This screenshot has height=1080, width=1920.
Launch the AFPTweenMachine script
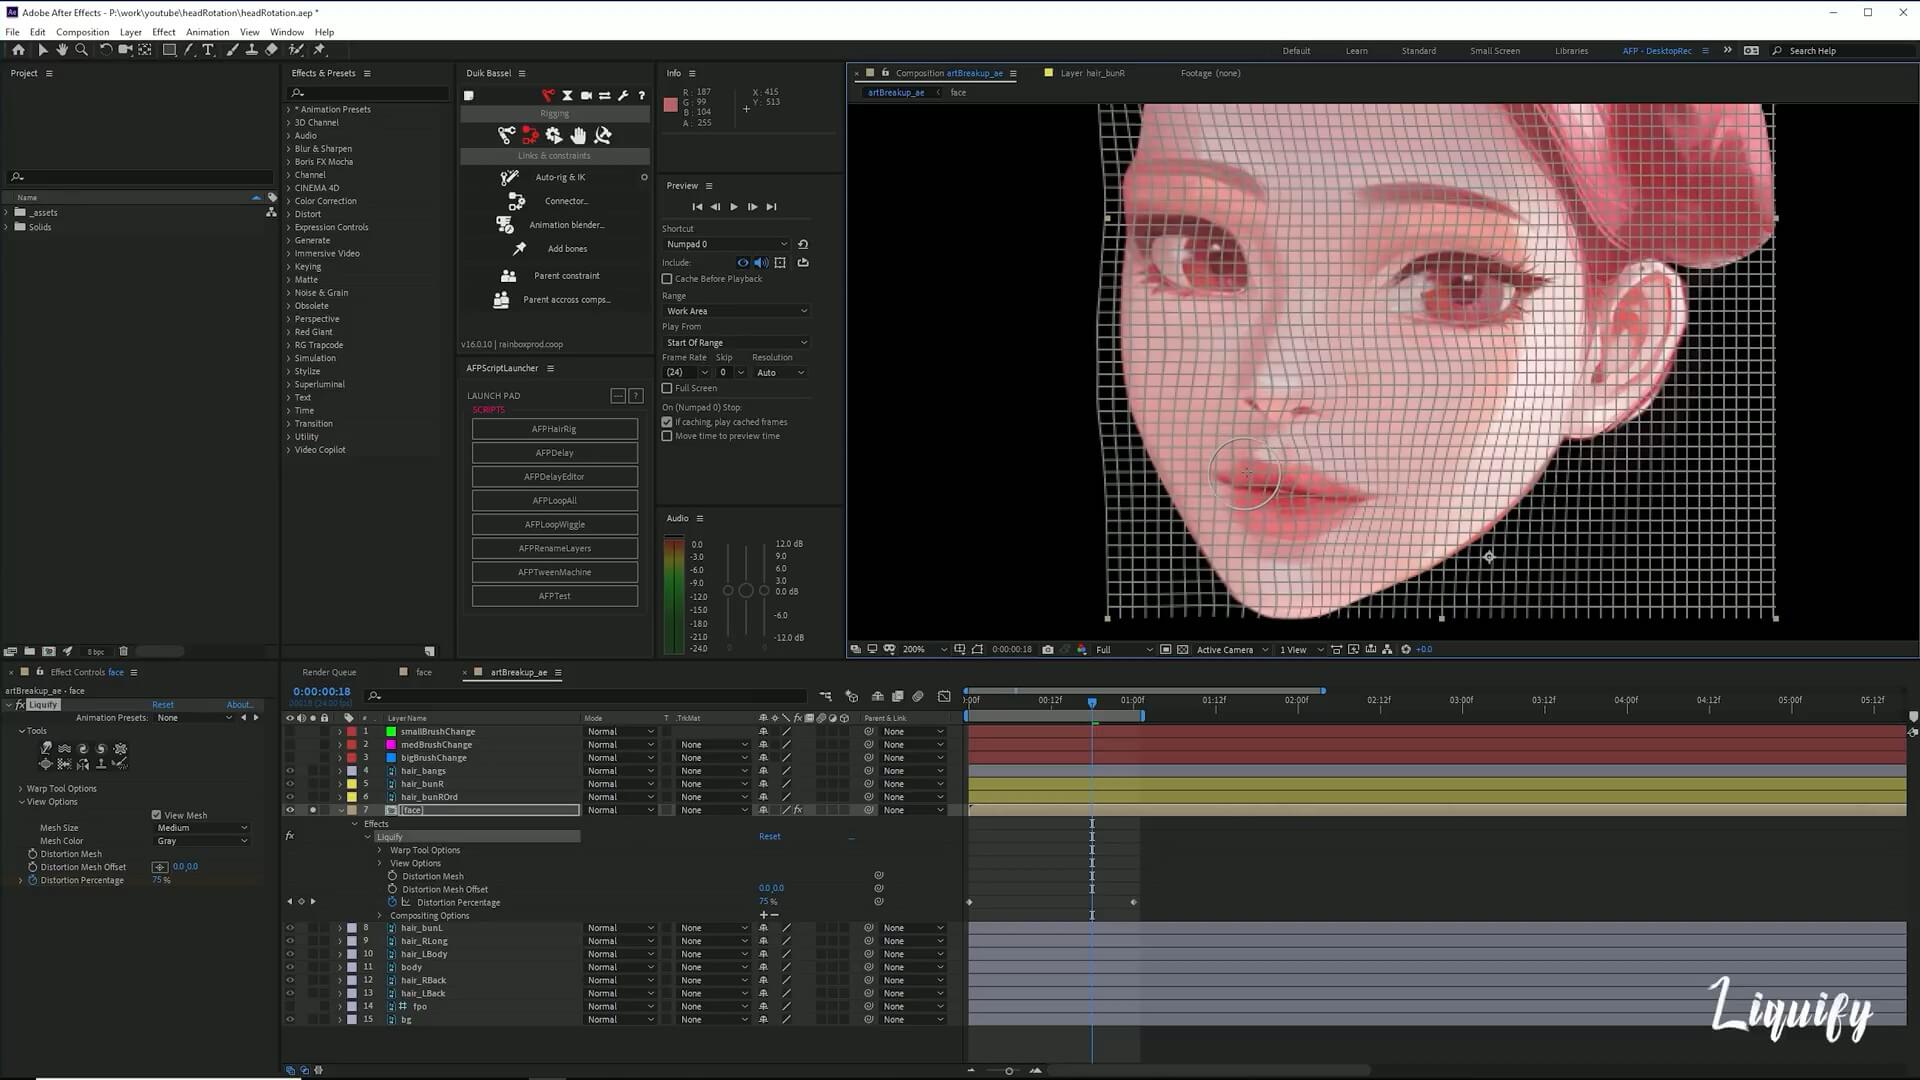(555, 573)
